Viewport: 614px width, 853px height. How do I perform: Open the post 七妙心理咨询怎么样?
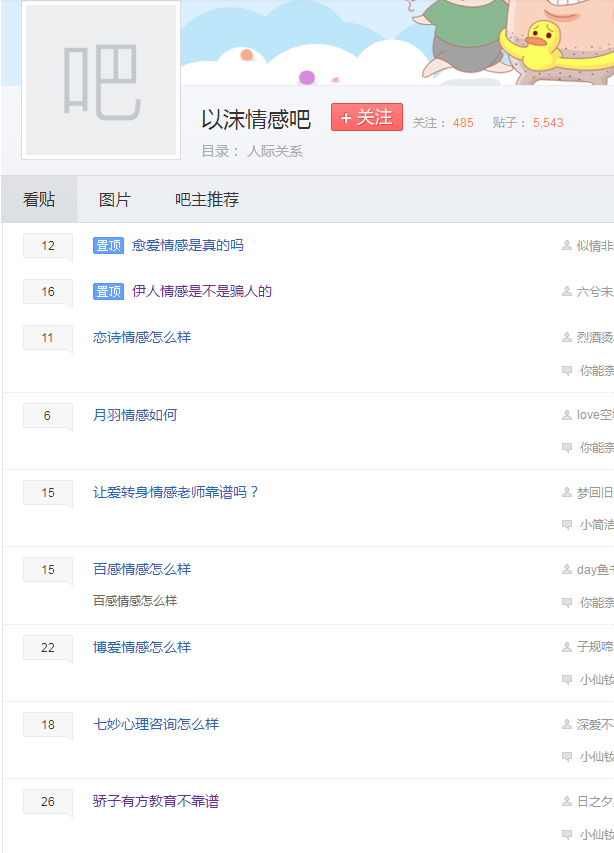click(x=156, y=724)
